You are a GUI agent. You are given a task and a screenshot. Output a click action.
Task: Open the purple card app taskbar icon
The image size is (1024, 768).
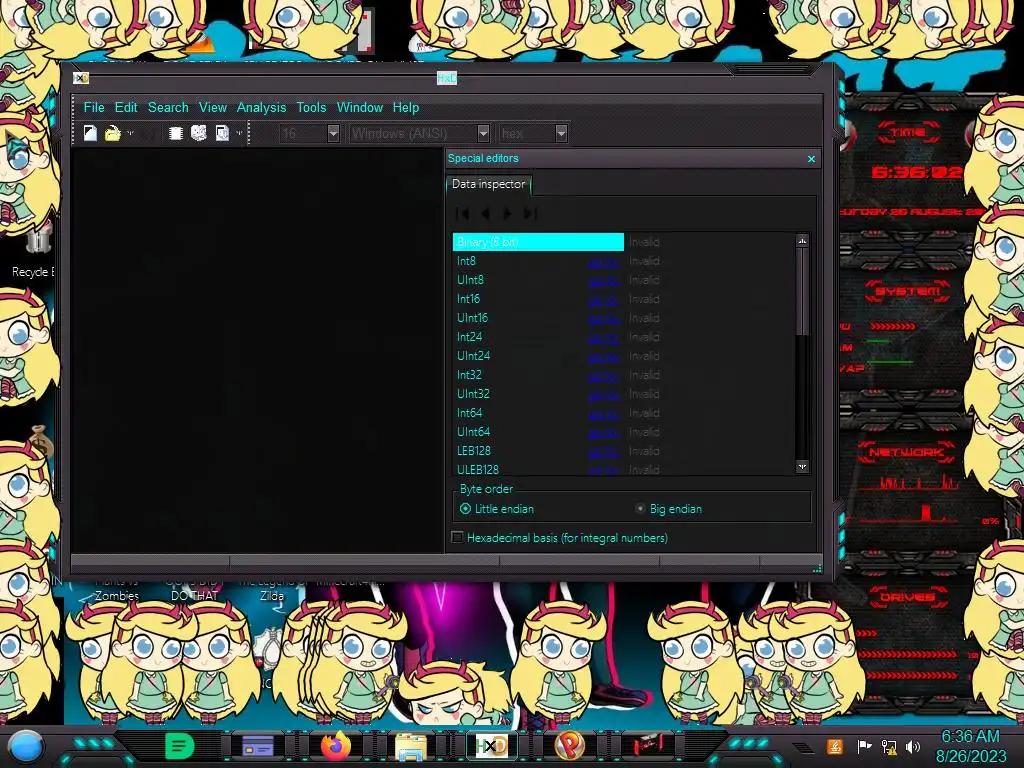pyautogui.click(x=258, y=746)
